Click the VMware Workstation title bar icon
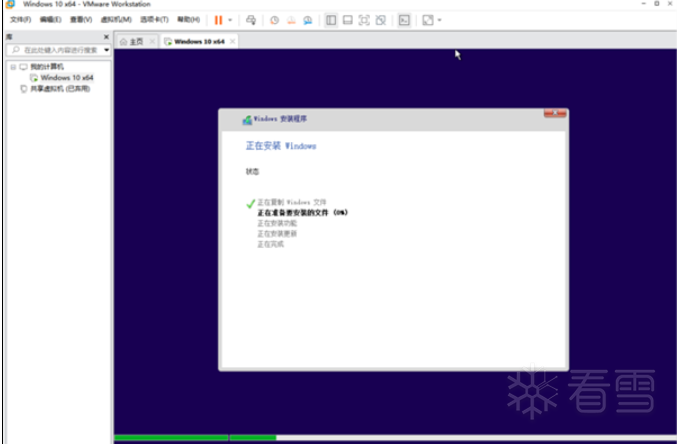 pos(10,4)
